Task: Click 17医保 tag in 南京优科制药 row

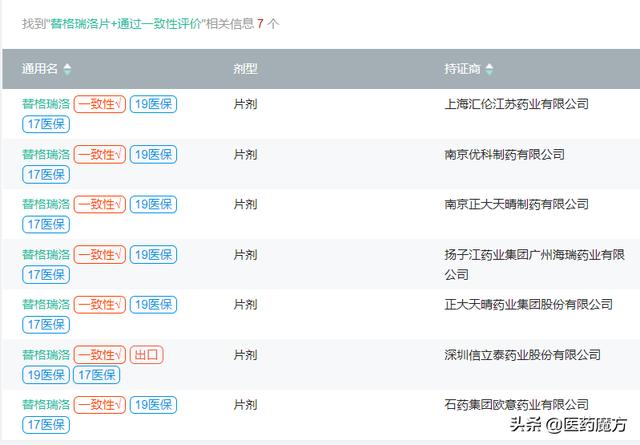Action: point(46,174)
